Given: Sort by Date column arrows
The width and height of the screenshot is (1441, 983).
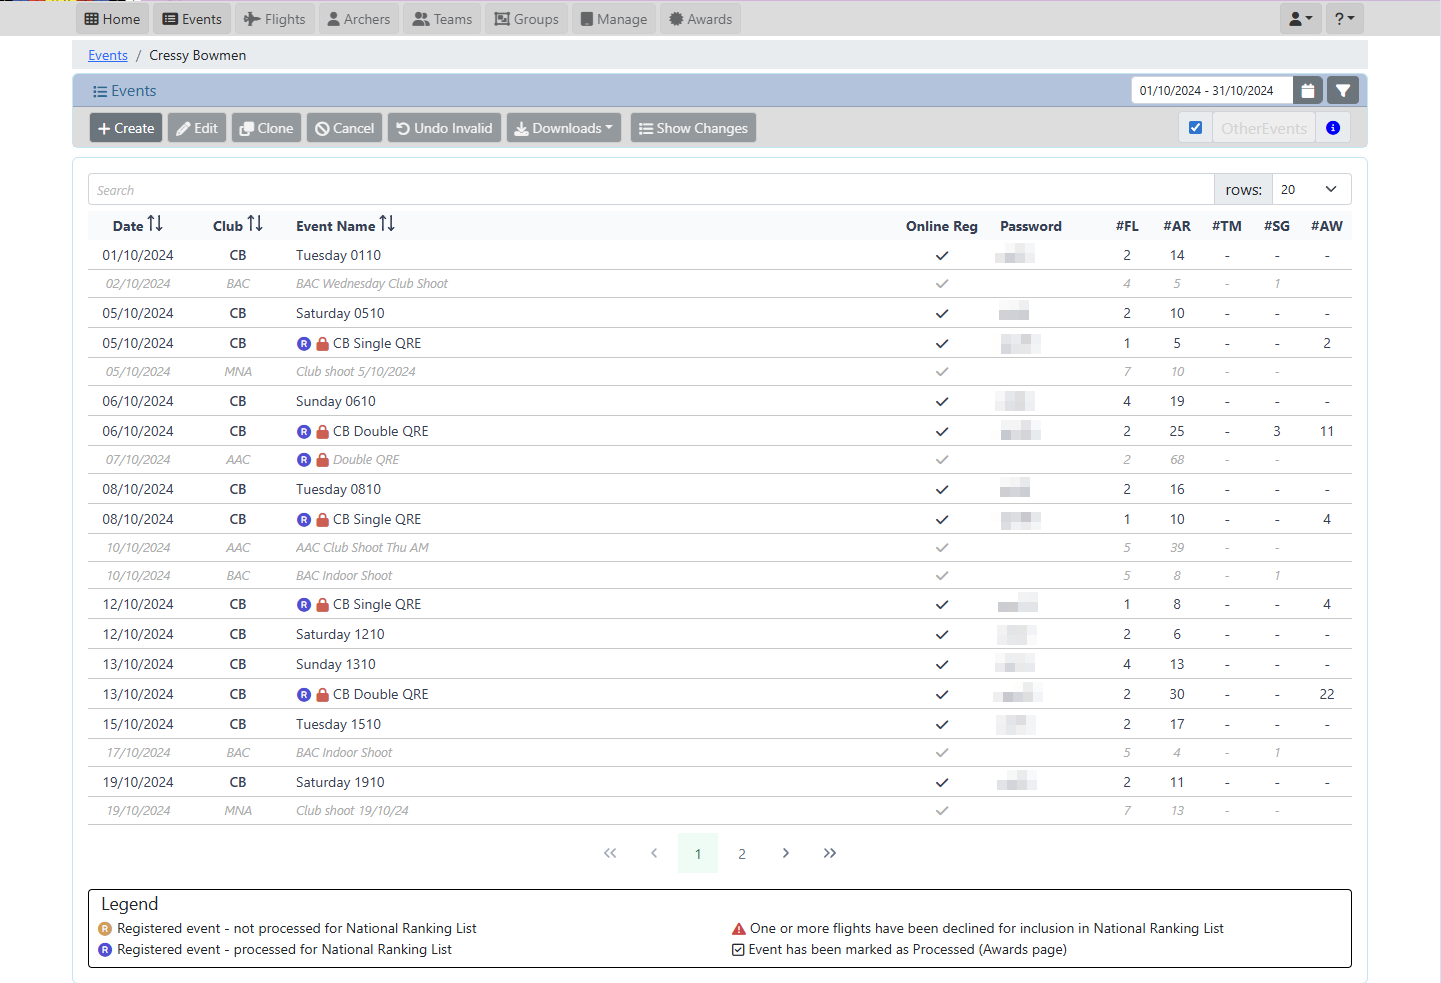Looking at the screenshot, I should coord(155,224).
